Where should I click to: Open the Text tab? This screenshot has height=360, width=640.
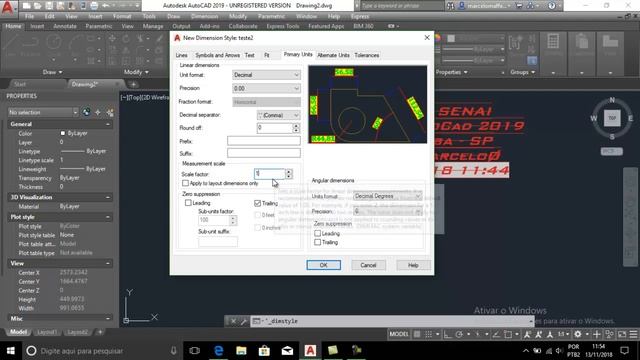[249, 55]
